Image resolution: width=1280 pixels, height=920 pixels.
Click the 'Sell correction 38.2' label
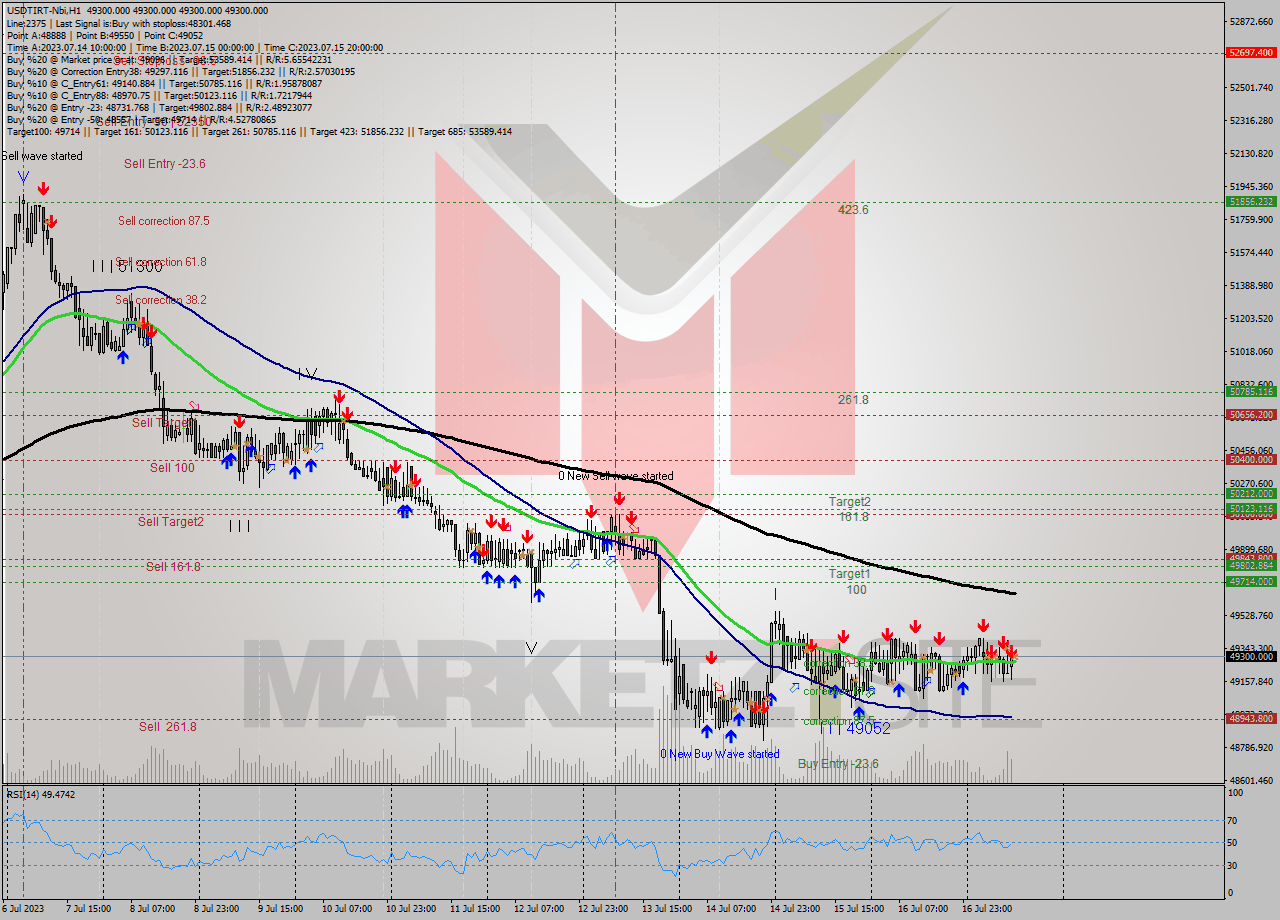pos(161,300)
